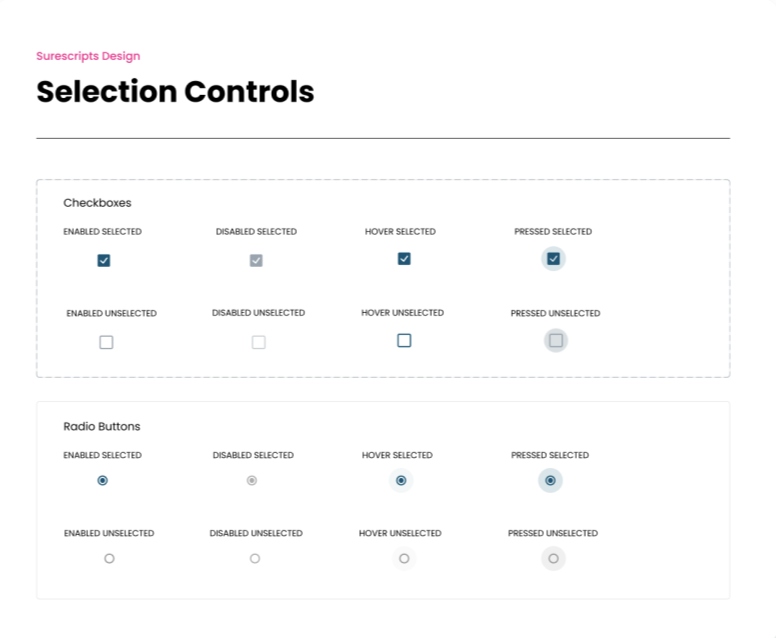Viewport: 776px width, 638px height.
Task: Check the Hover Unselected checkbox
Action: pyautogui.click(x=404, y=340)
